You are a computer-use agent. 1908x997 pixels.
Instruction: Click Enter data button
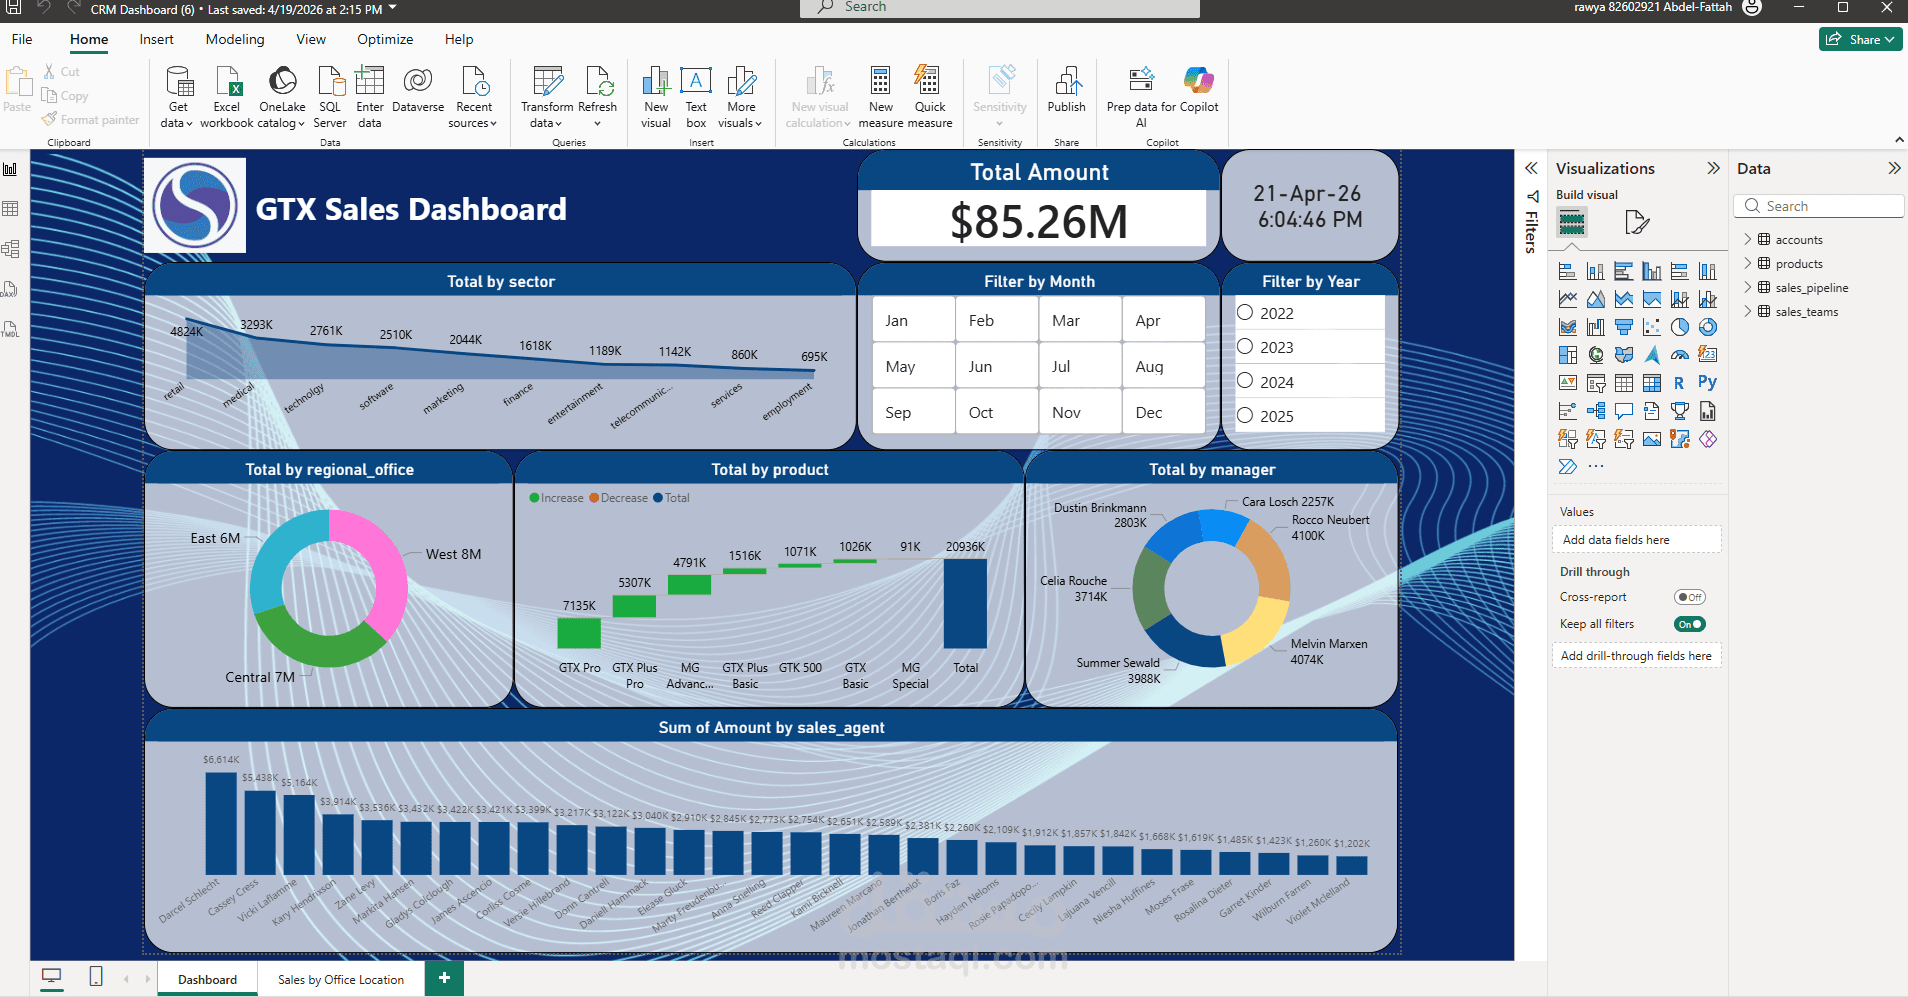pyautogui.click(x=370, y=97)
